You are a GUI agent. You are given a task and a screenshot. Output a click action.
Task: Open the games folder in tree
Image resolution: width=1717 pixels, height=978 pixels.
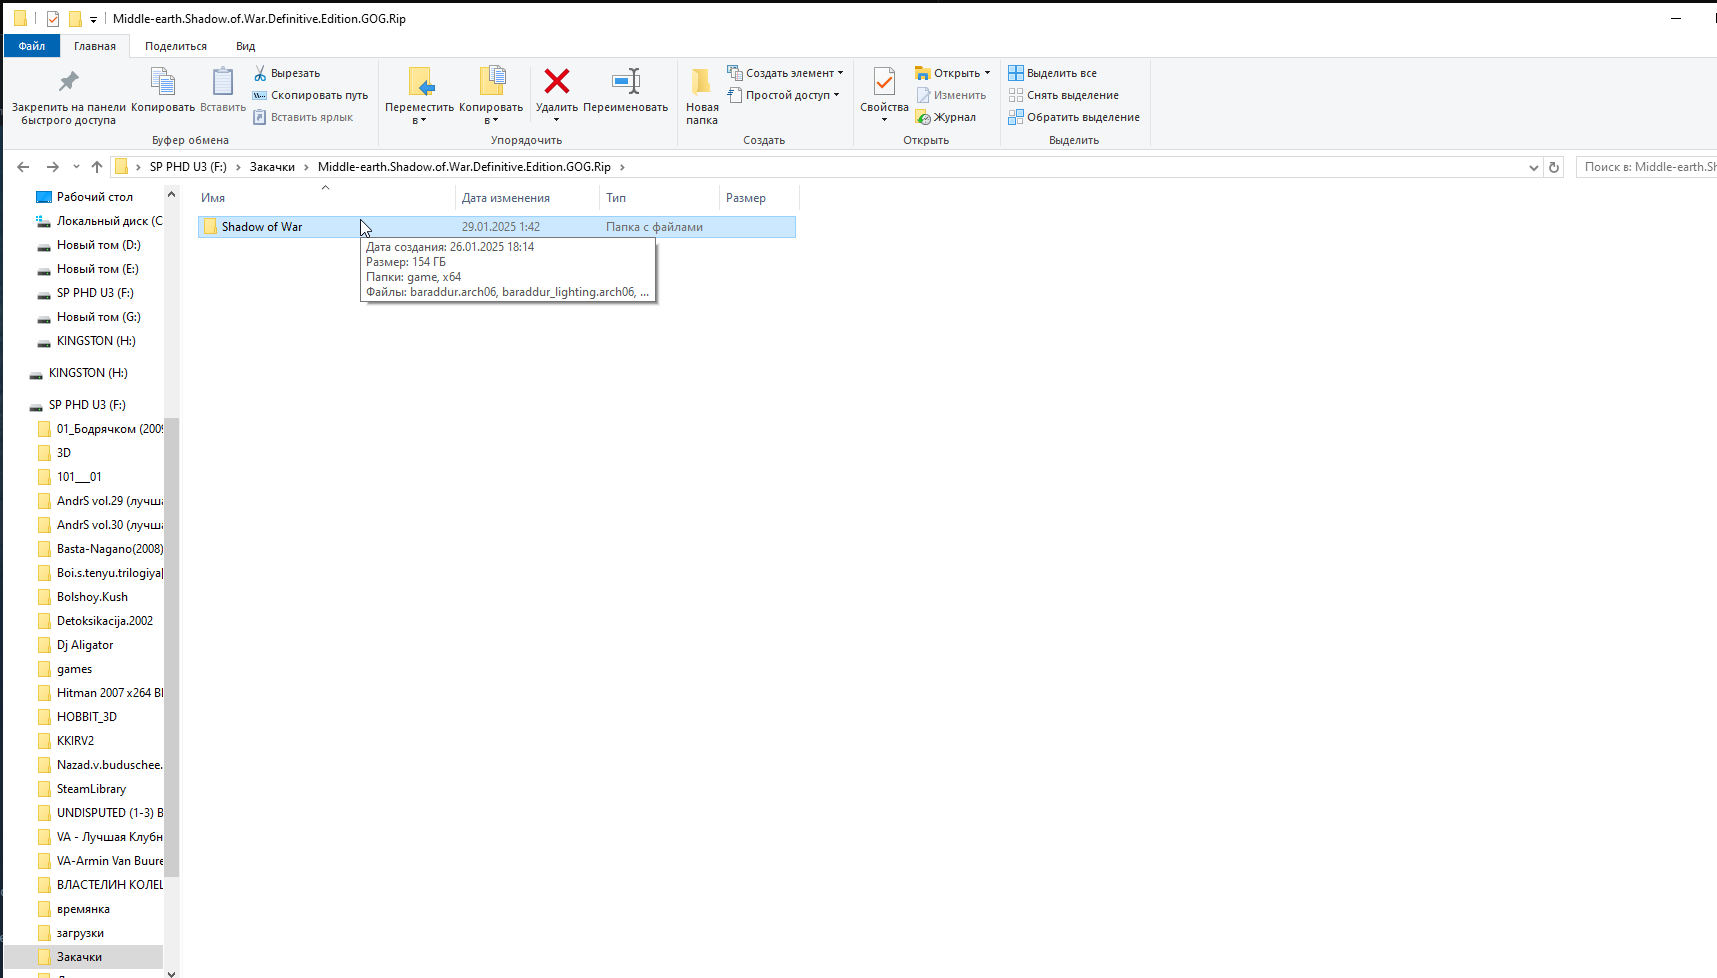[x=75, y=669]
